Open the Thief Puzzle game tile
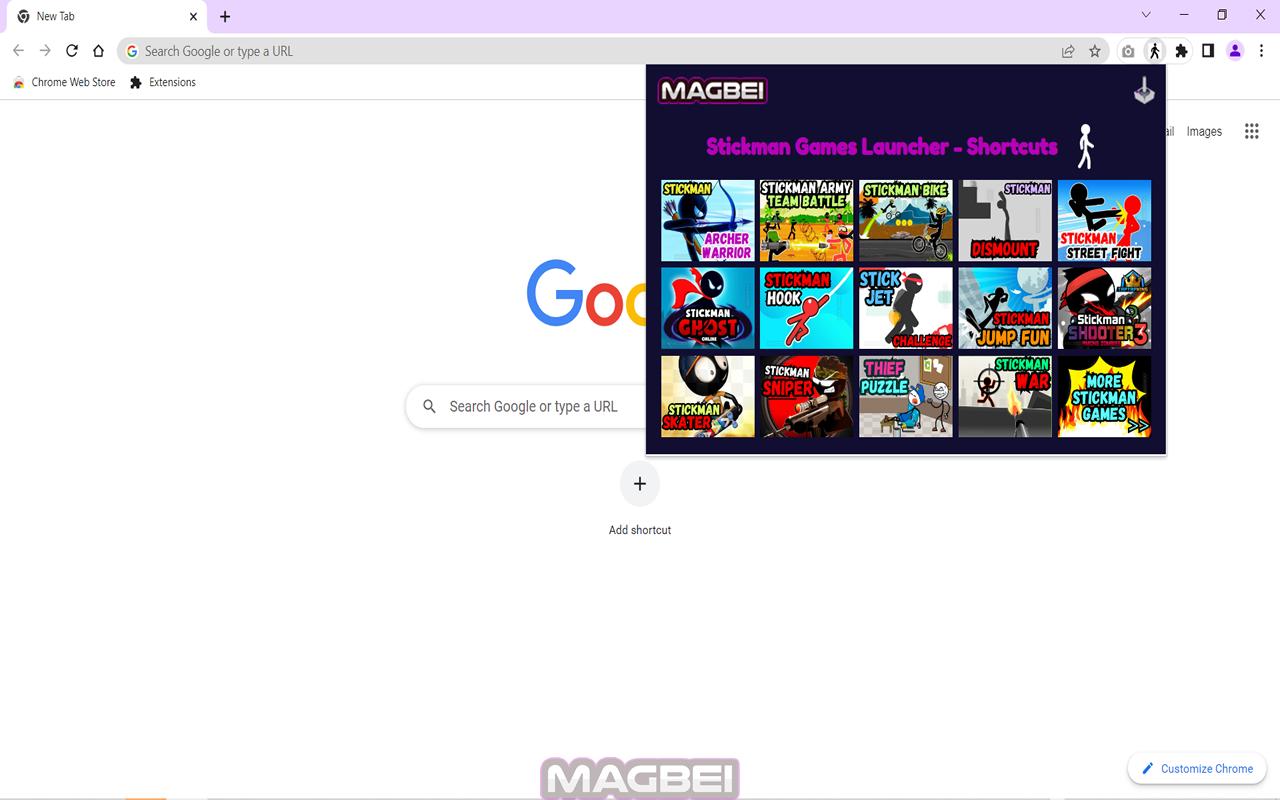The height and width of the screenshot is (800, 1280). pyautogui.click(x=905, y=396)
